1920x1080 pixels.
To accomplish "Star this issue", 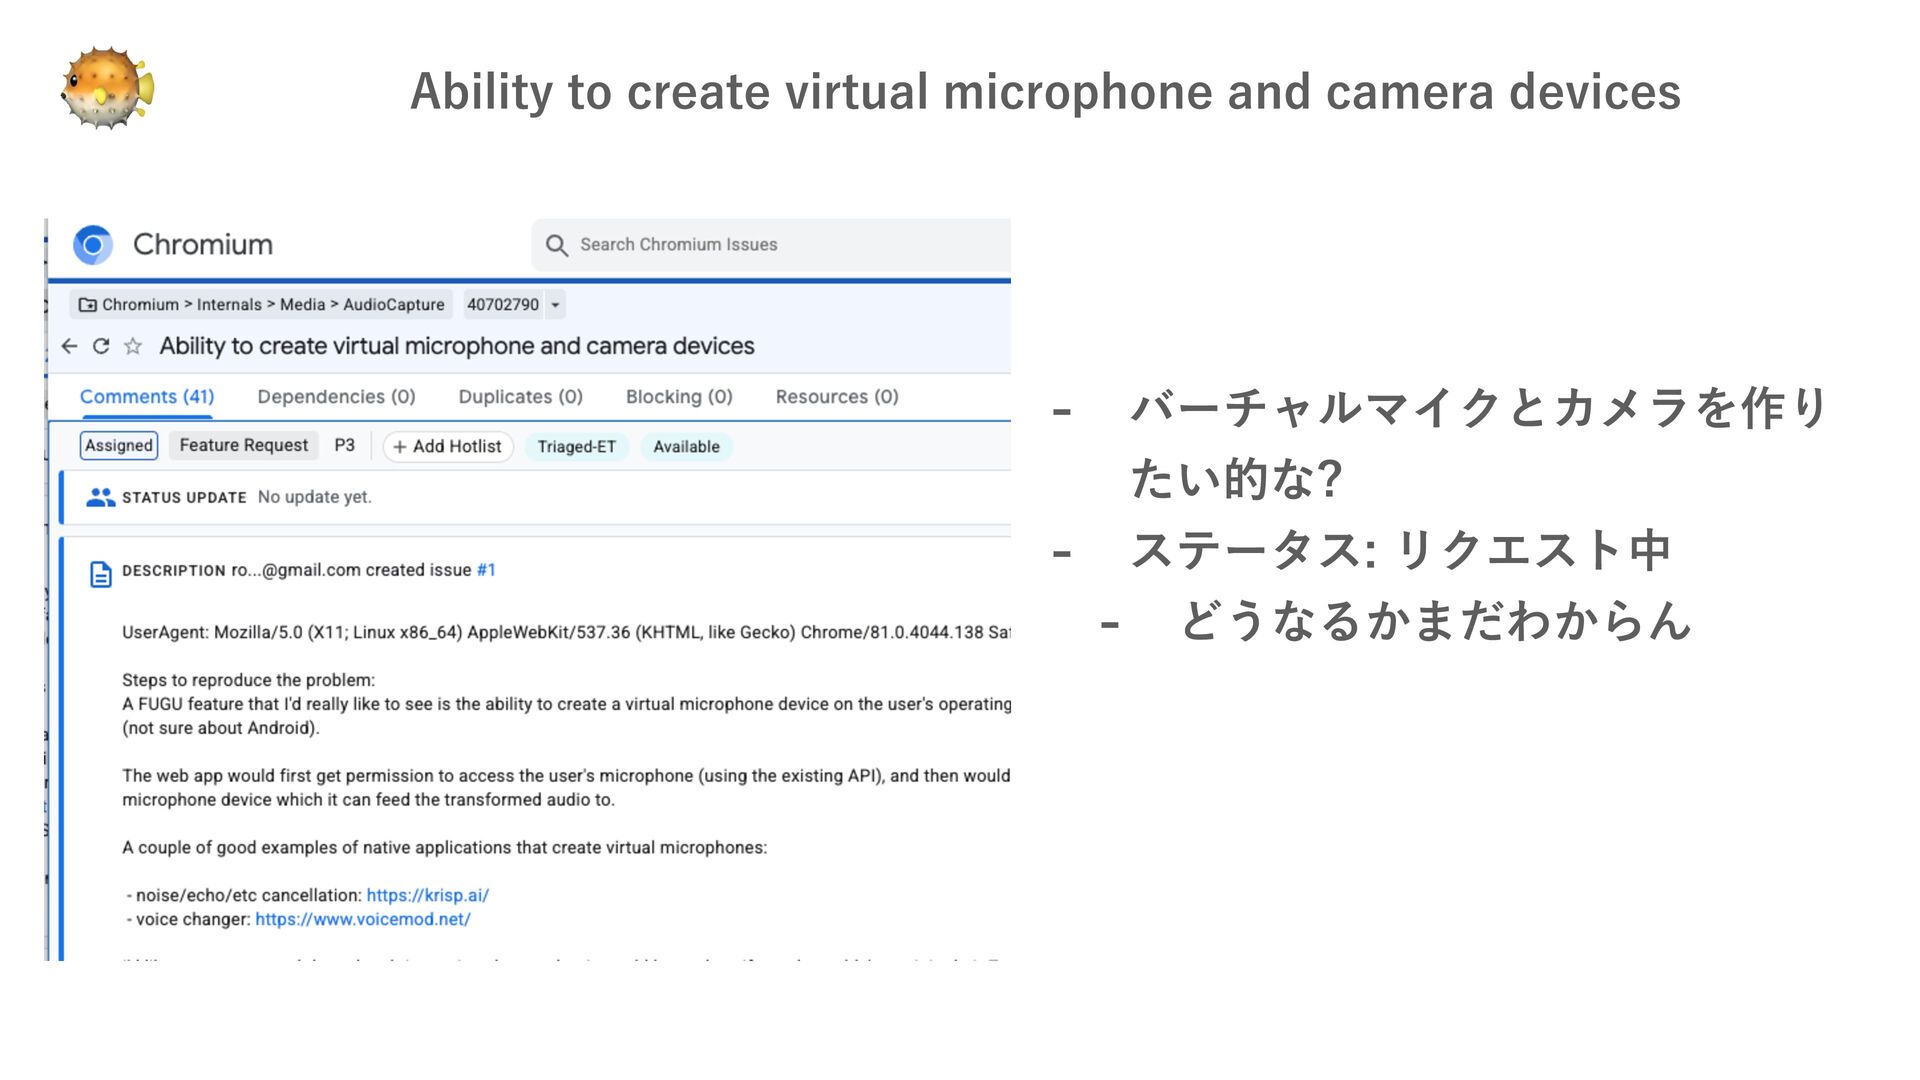I will tap(133, 346).
